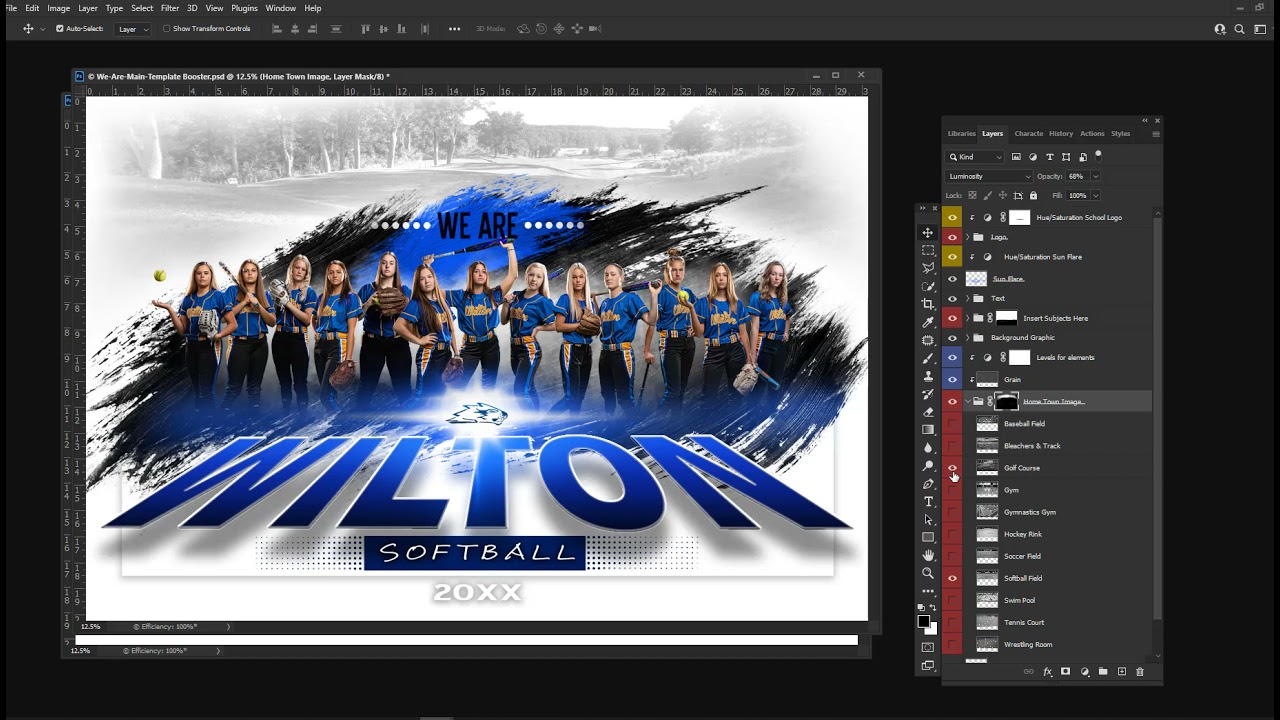This screenshot has height=720, width=1280.
Task: Click the new adjustment layer icon
Action: click(1084, 672)
